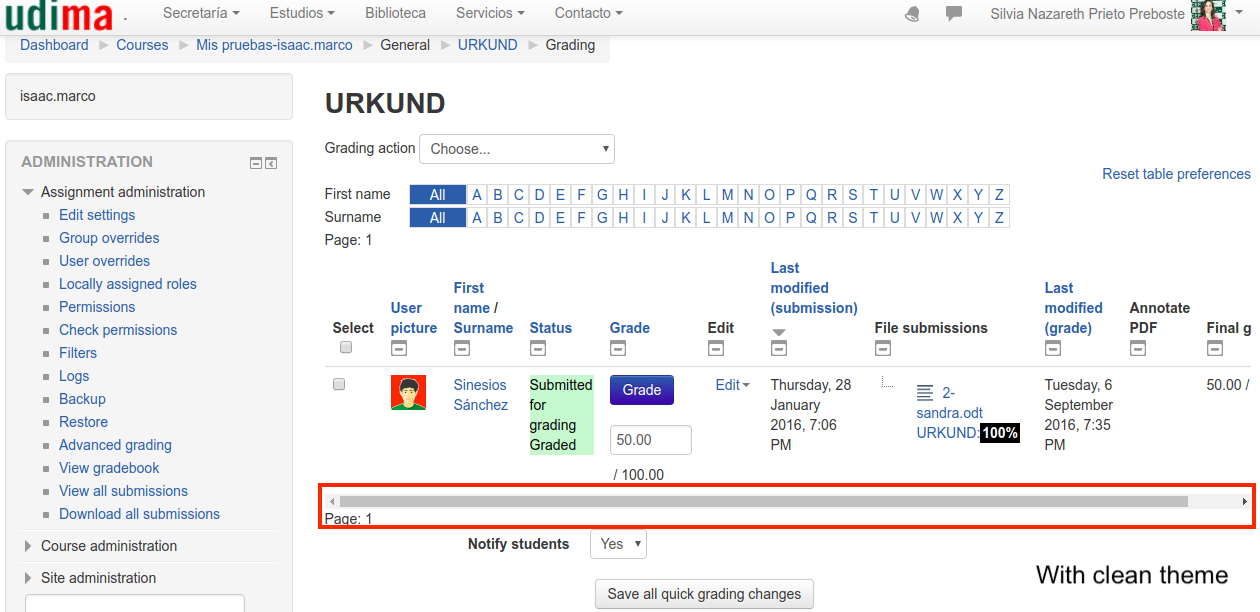Open the Grading action Choose... dropdown

point(517,149)
